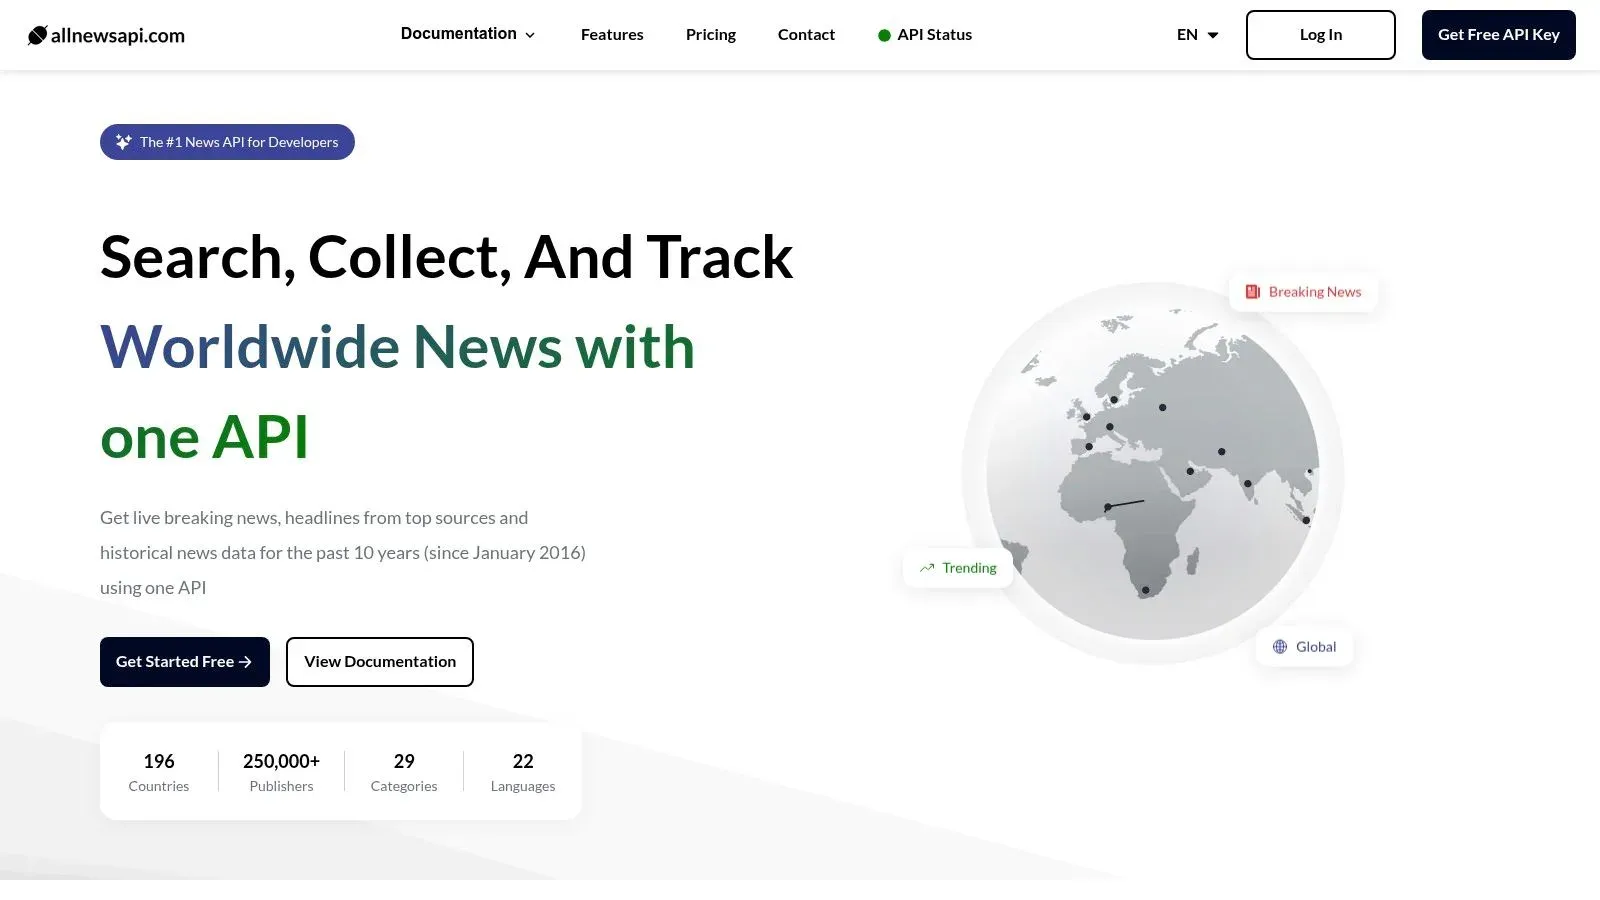Click the allnewsapi.com brand name
The width and height of the screenshot is (1600, 900).
[118, 36]
